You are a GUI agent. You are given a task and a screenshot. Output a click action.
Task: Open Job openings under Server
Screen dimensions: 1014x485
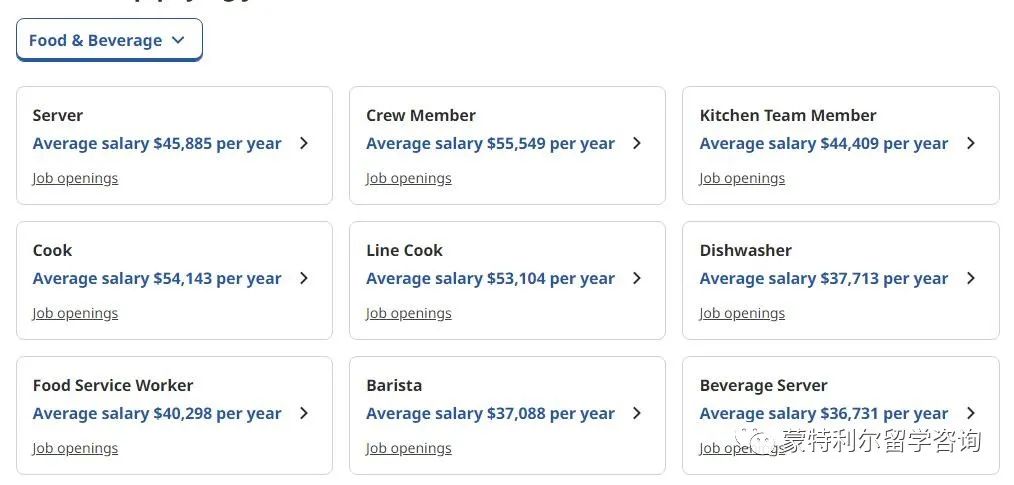[75, 178]
